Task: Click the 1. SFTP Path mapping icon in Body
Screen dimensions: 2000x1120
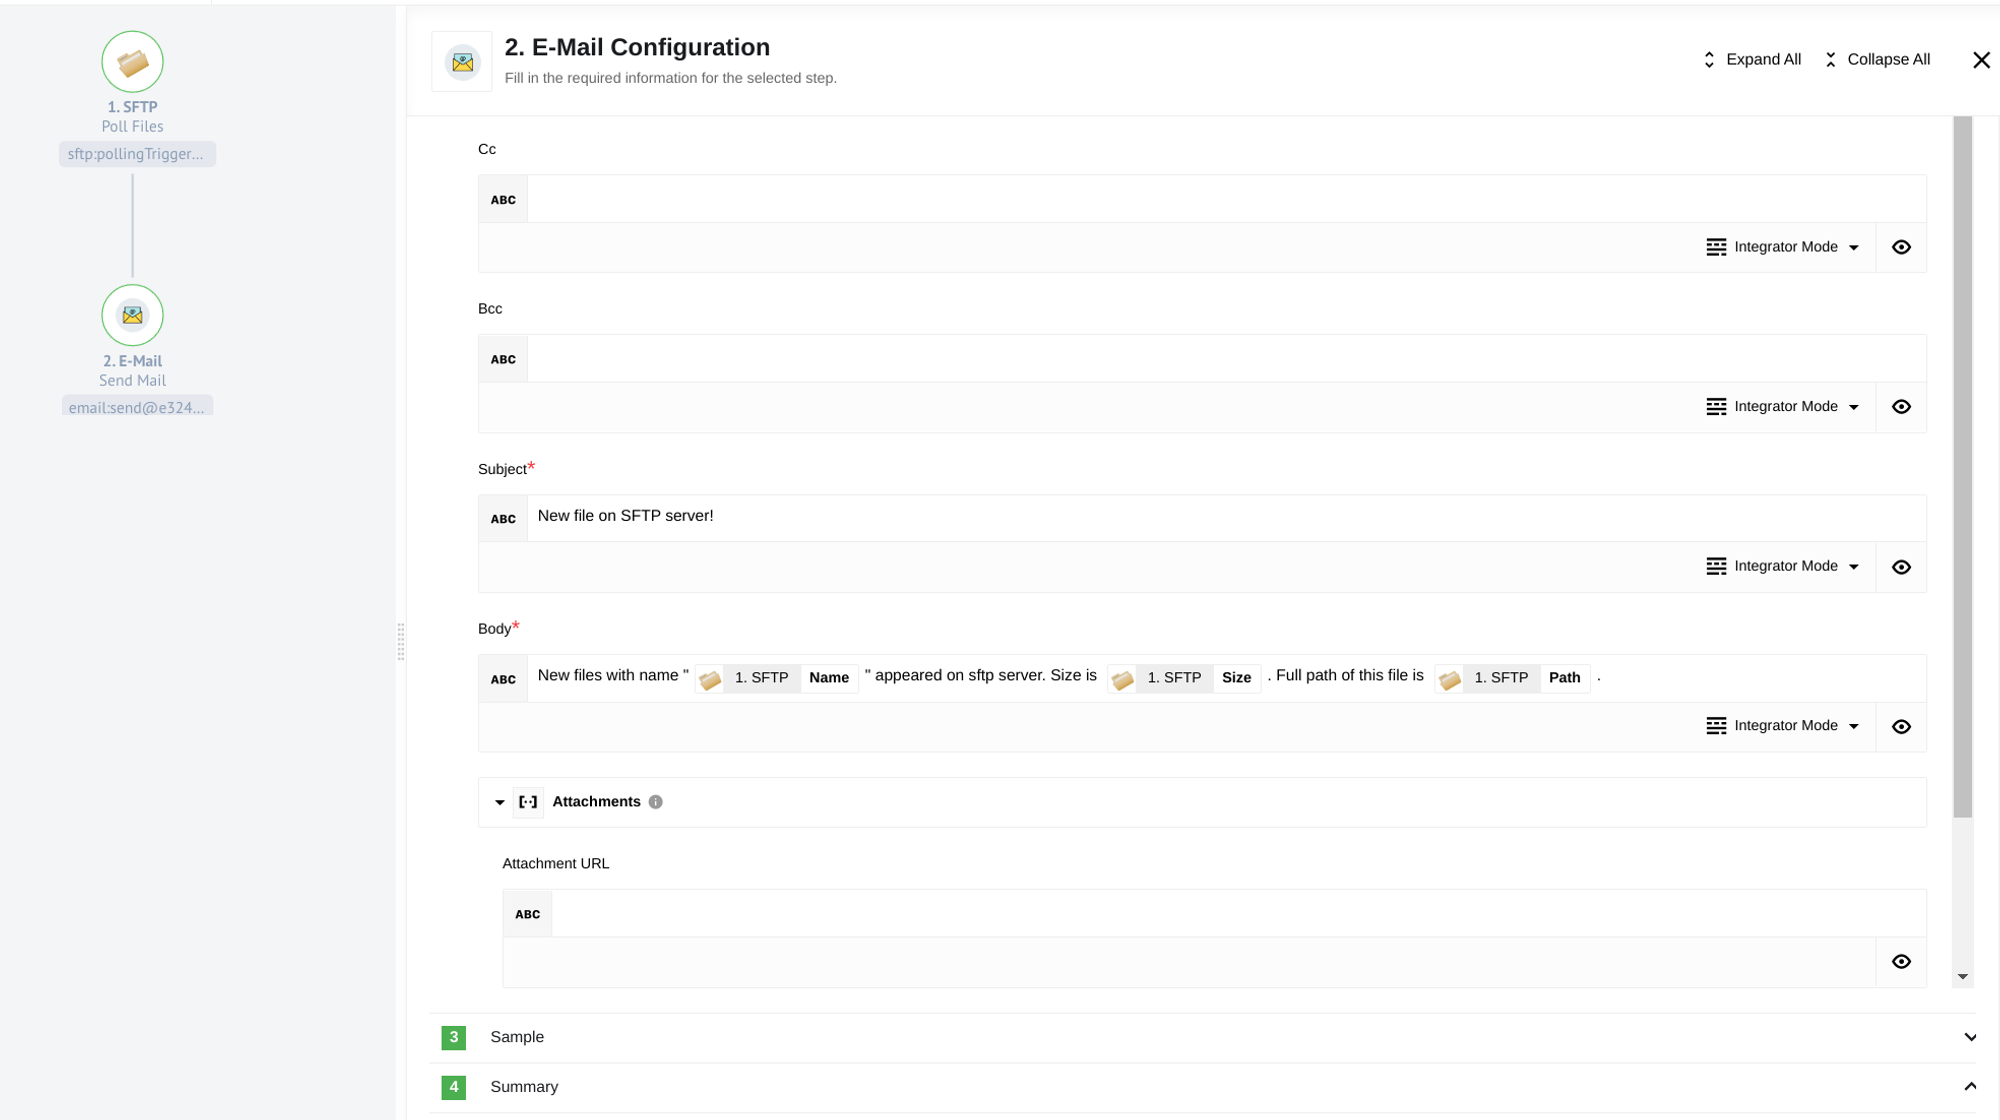Action: coord(1449,676)
